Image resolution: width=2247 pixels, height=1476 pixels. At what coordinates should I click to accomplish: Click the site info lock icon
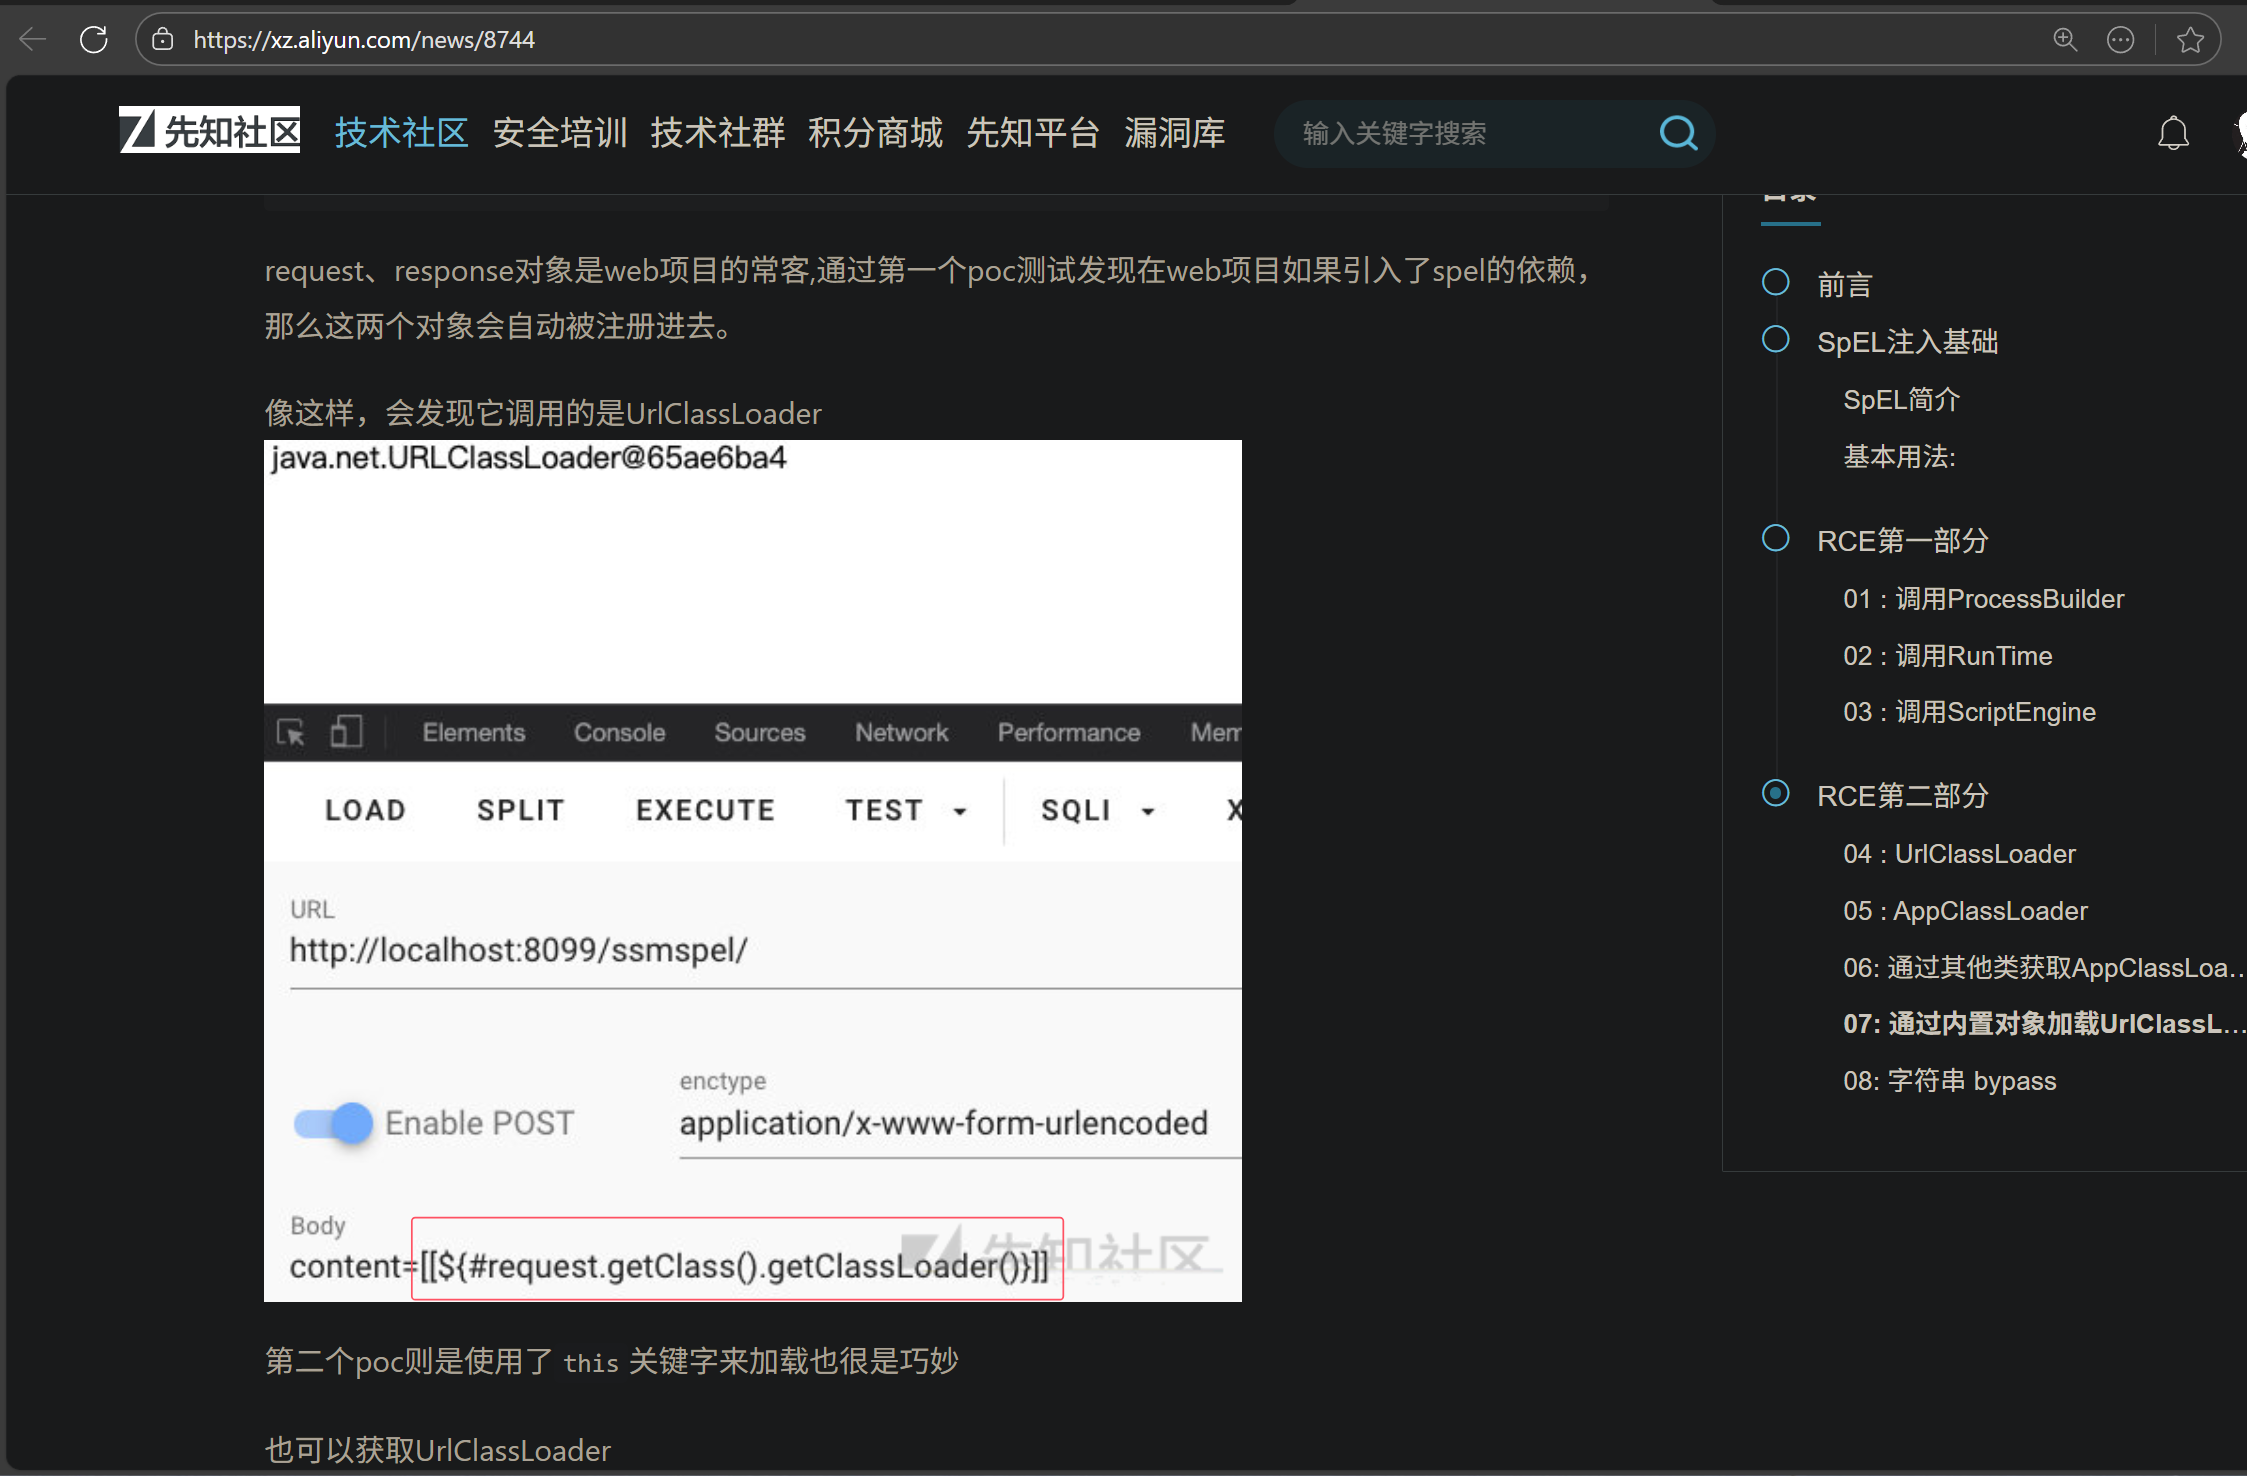pos(162,40)
